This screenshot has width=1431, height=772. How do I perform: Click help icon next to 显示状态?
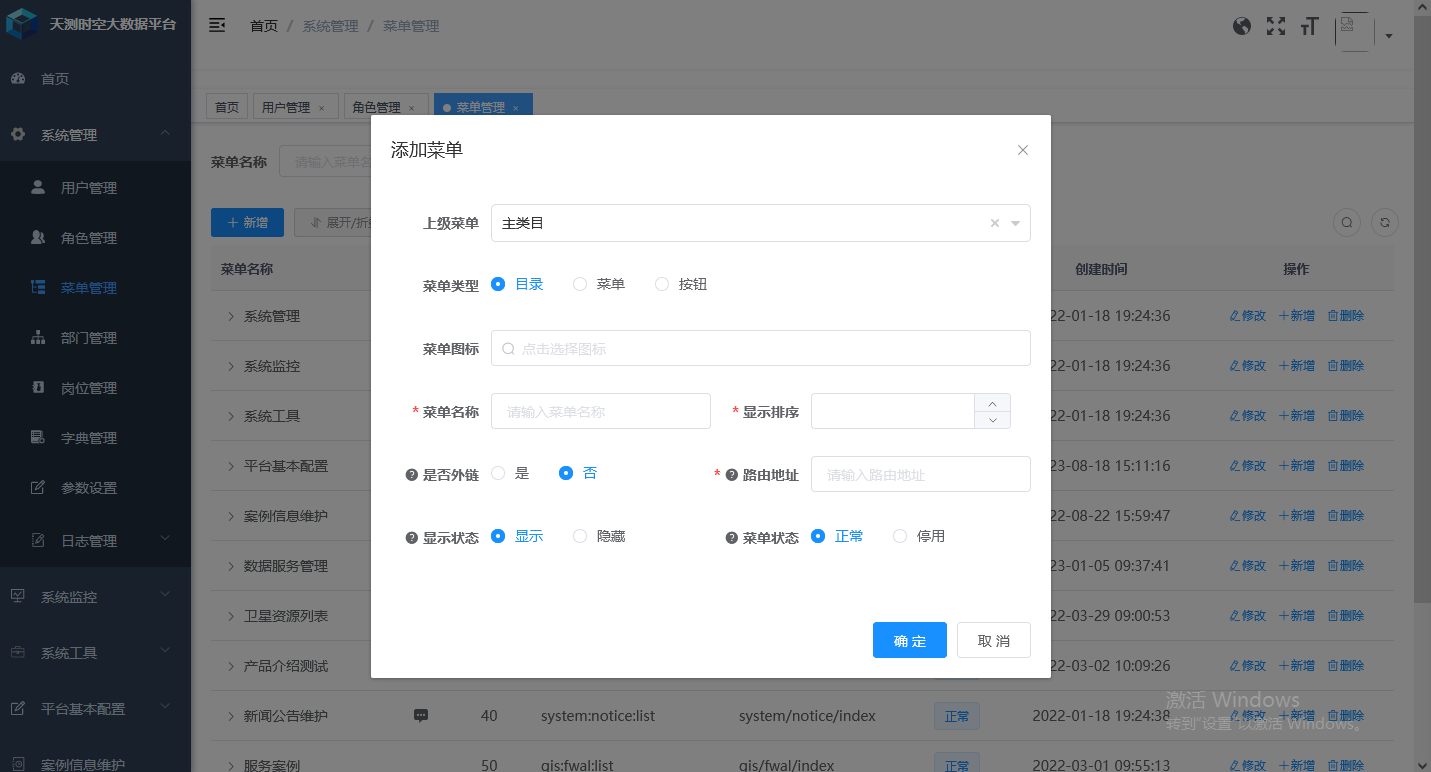411,538
